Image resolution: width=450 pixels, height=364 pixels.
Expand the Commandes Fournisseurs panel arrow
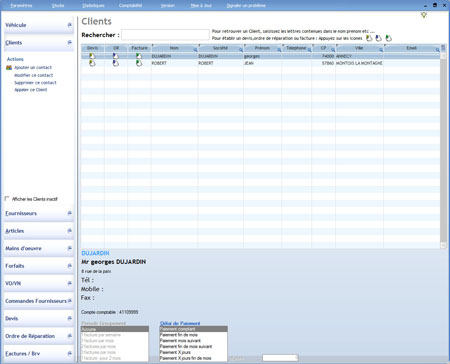(x=69, y=301)
